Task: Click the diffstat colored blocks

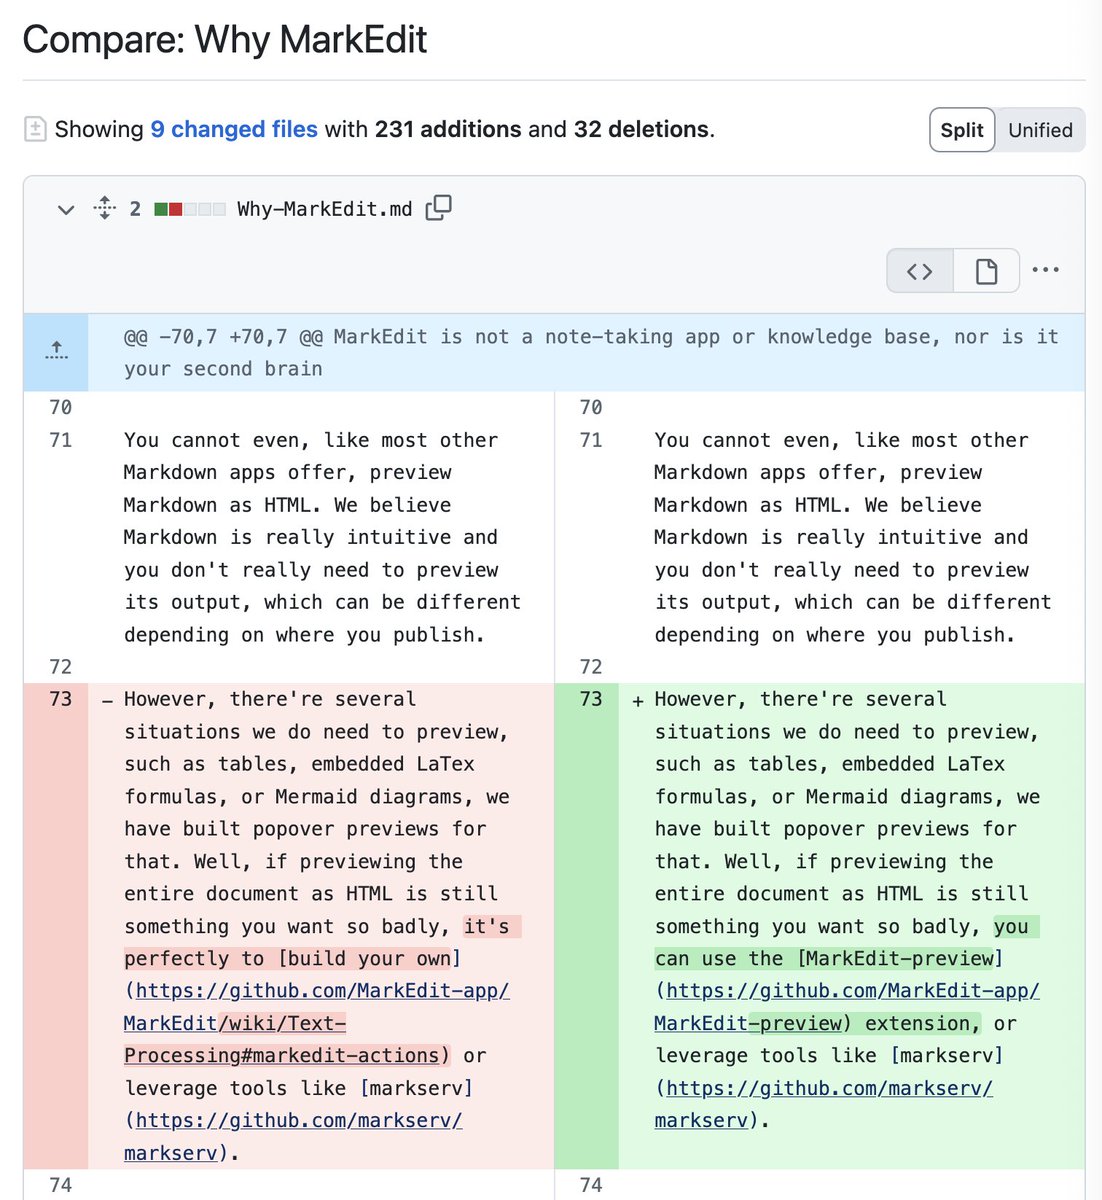Action: (190, 209)
